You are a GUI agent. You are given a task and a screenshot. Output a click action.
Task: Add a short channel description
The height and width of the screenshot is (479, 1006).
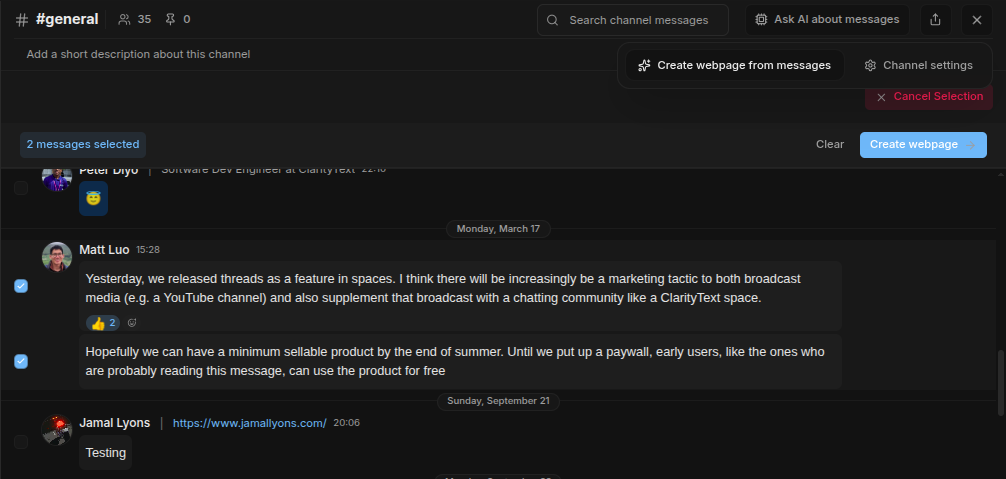click(138, 55)
